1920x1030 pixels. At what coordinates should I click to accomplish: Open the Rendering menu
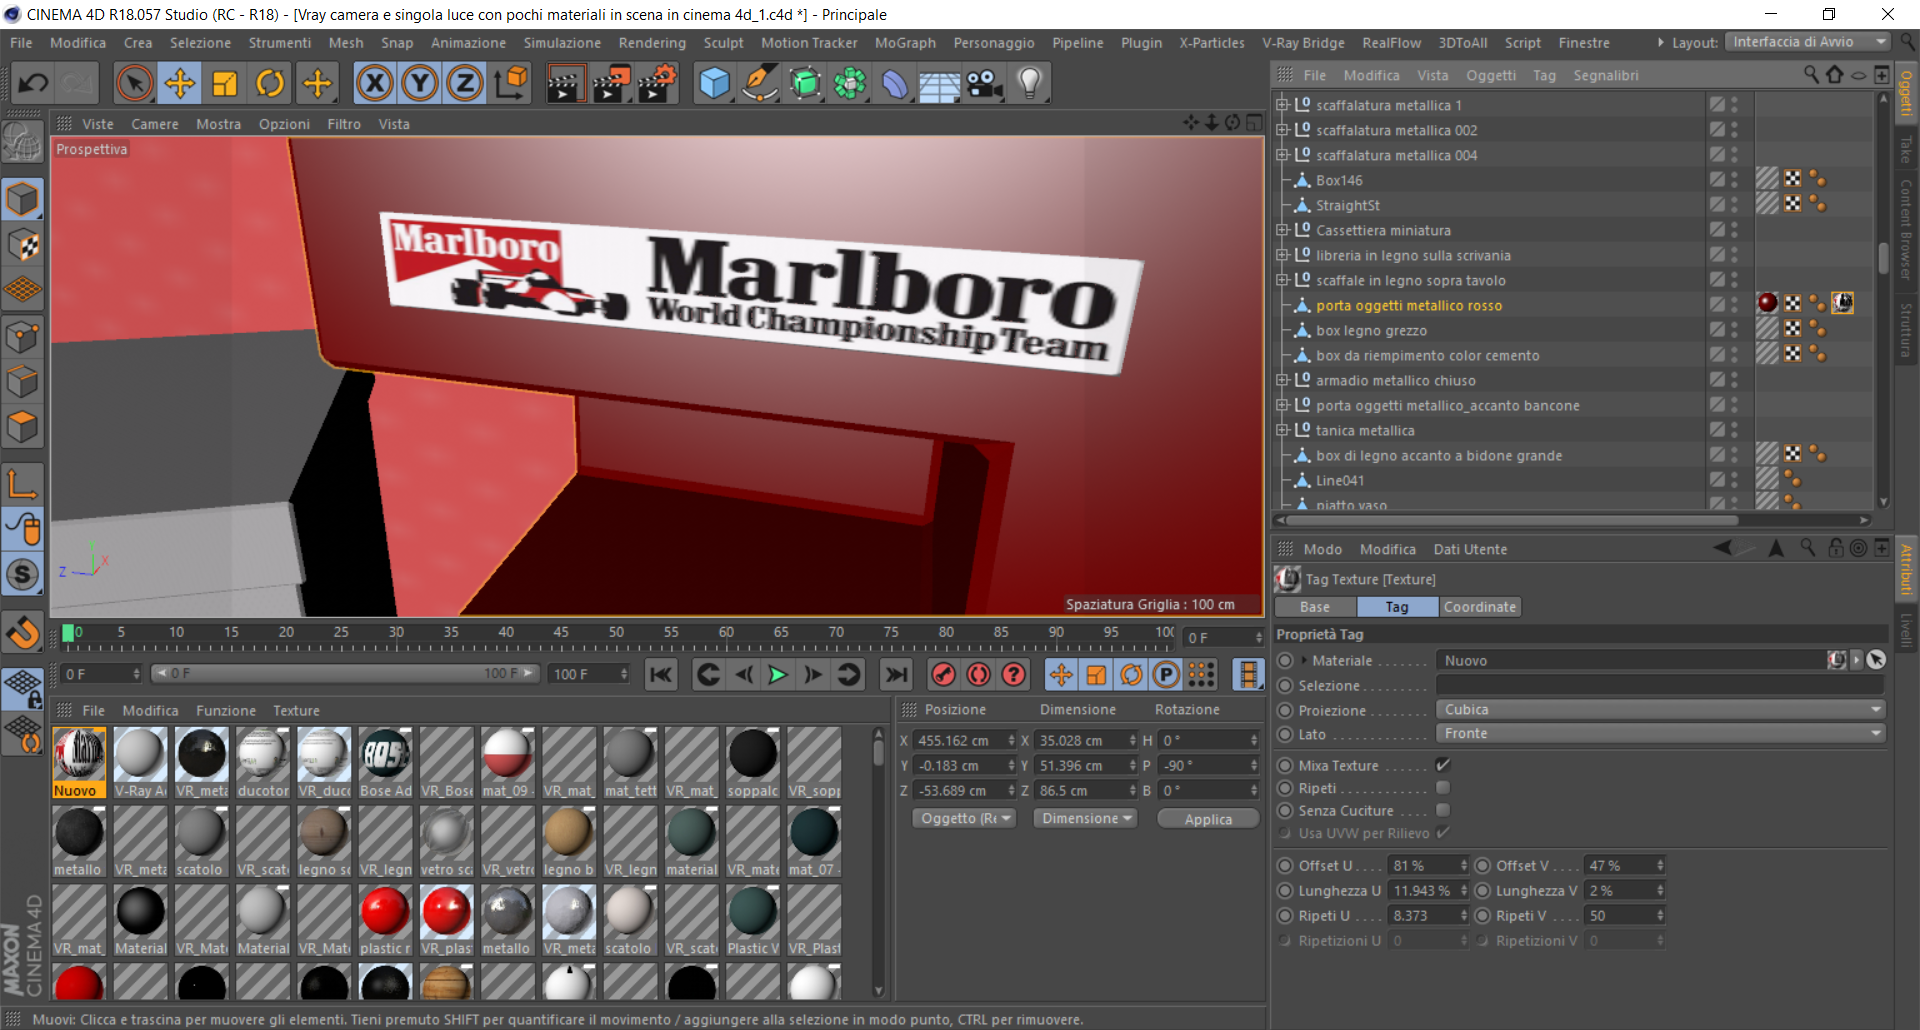pyautogui.click(x=652, y=43)
